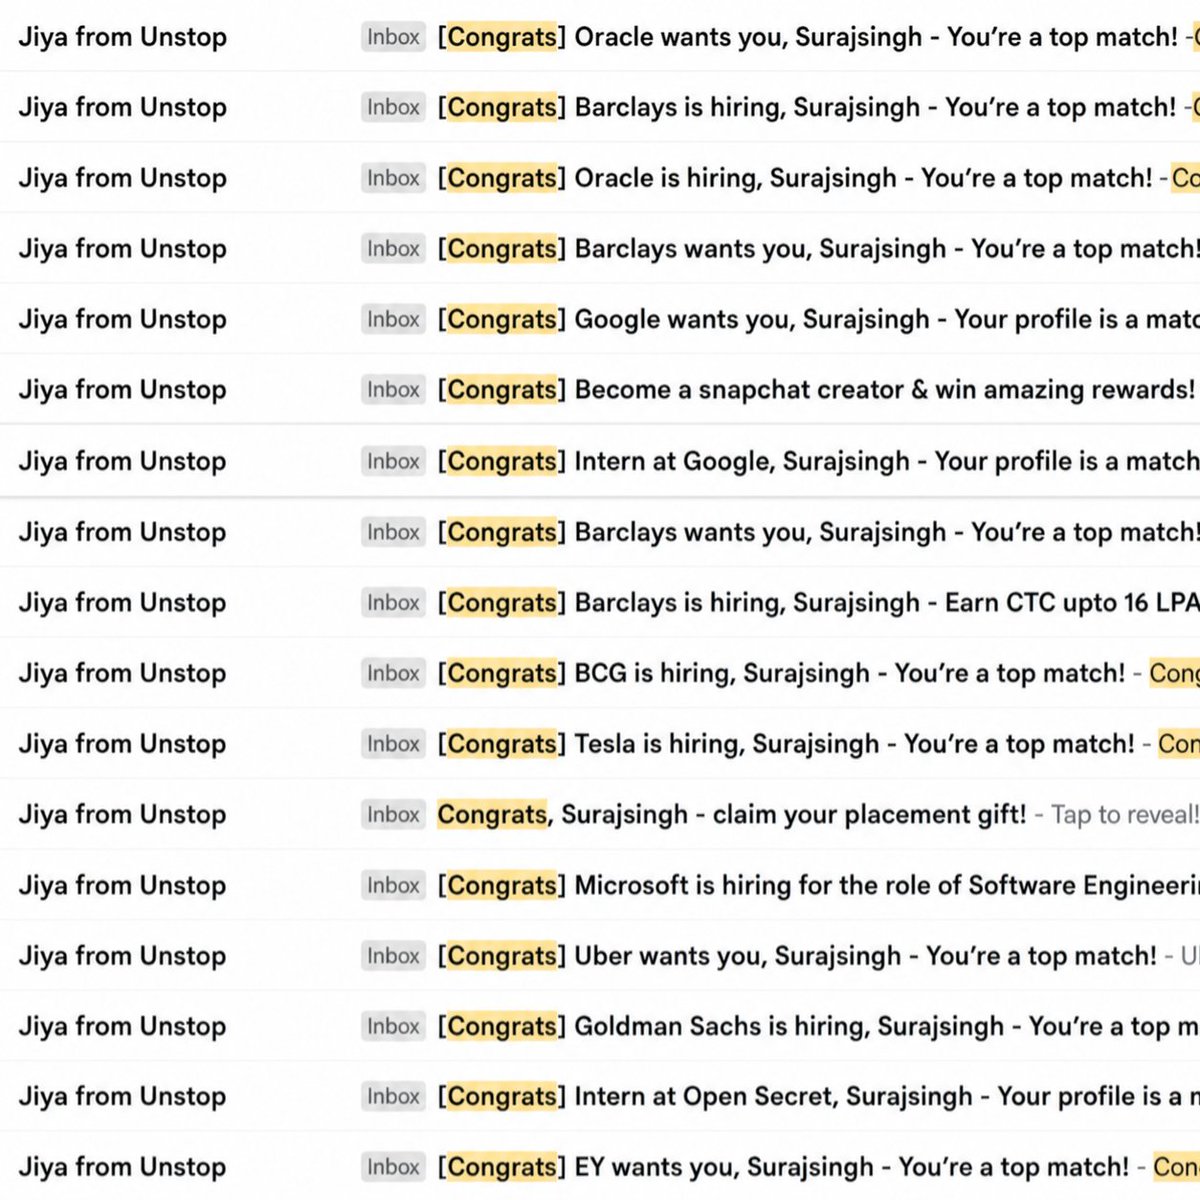Image resolution: width=1200 pixels, height=1200 pixels.
Task: Click Inbox label on 'Tesla is hiring' row
Action: 393,744
